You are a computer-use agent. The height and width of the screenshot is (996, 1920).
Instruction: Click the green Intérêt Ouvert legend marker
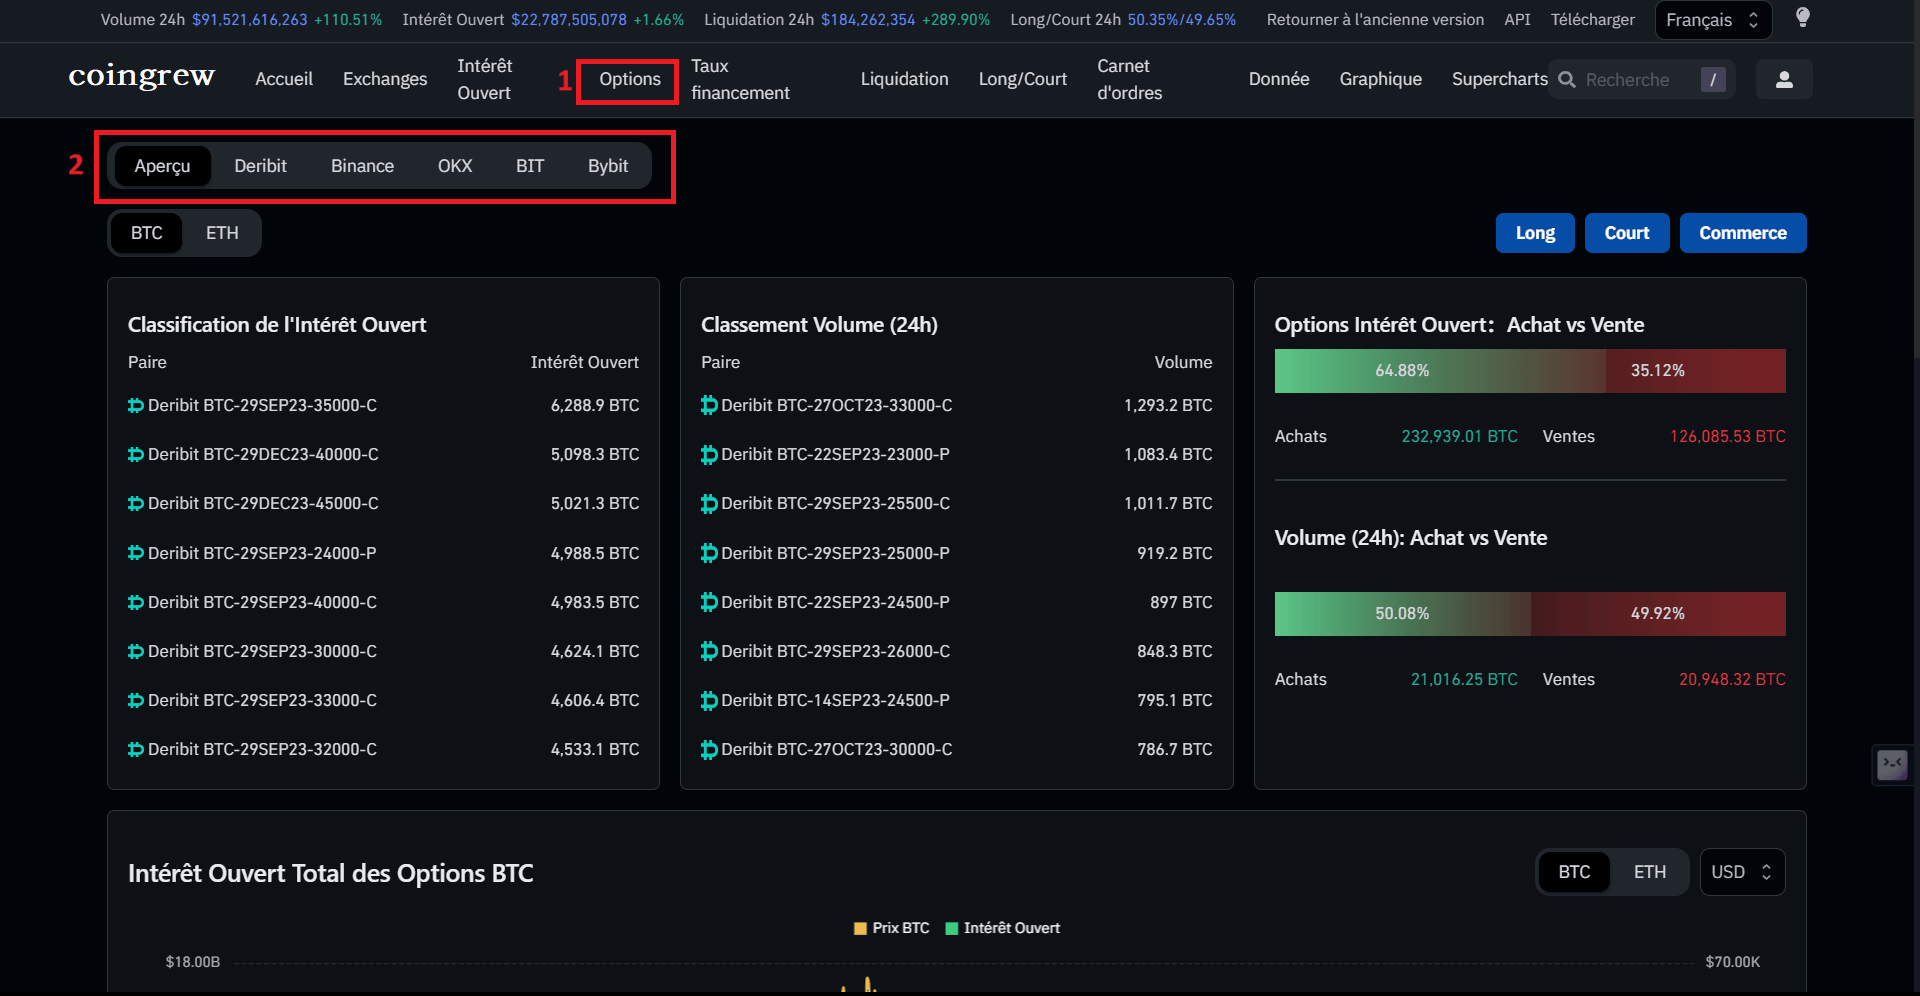[950, 928]
